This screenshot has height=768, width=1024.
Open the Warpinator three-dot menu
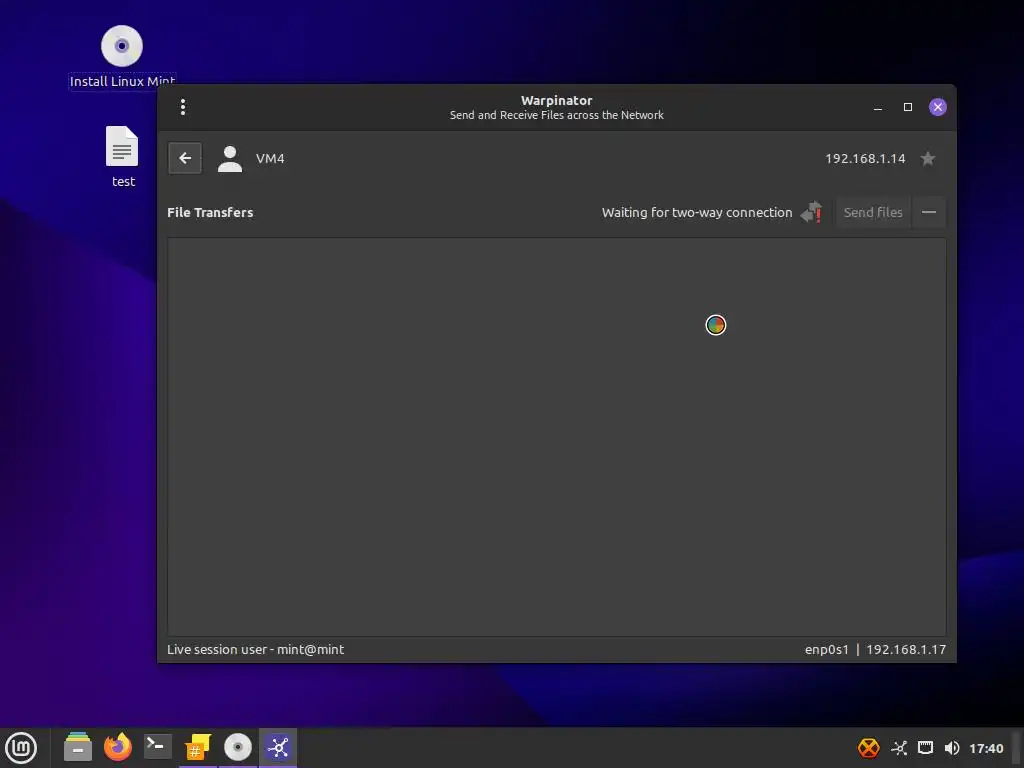183,107
